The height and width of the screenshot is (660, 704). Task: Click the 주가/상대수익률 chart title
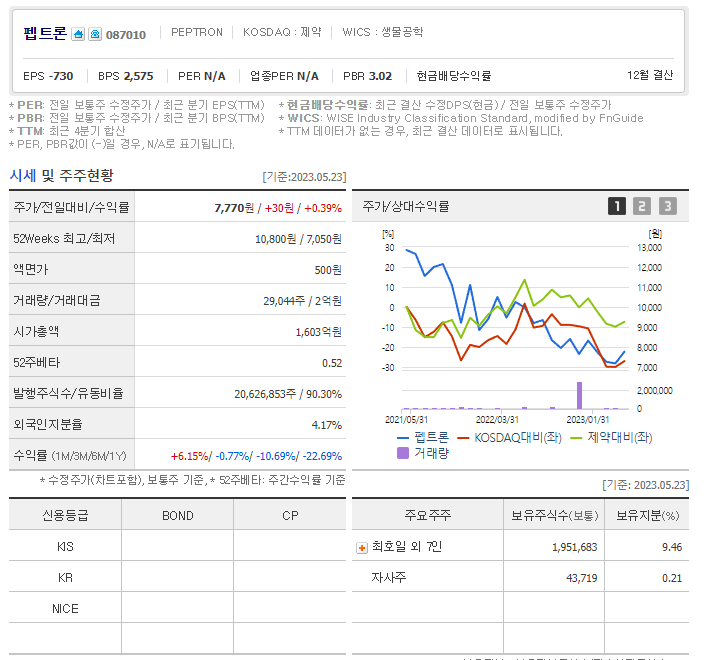pyautogui.click(x=406, y=206)
